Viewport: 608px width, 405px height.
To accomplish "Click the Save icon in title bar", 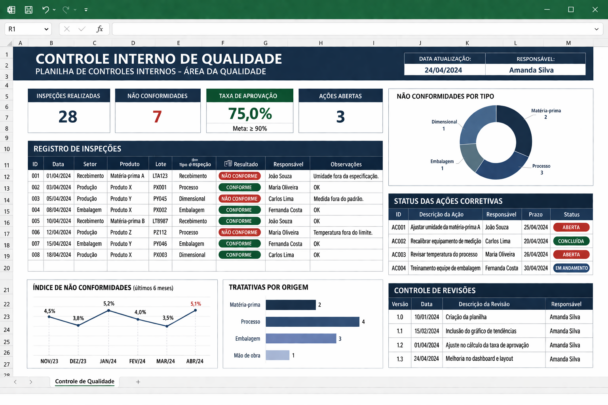I will click(x=29, y=9).
